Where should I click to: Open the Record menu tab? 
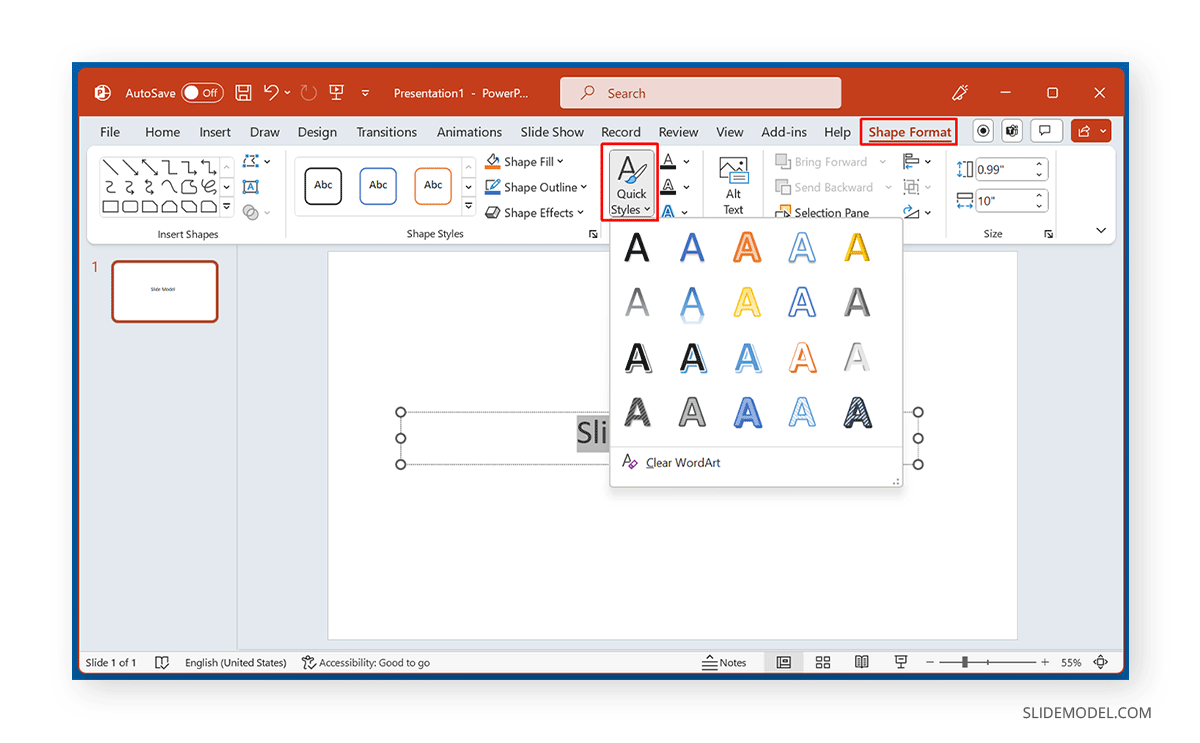tap(620, 131)
